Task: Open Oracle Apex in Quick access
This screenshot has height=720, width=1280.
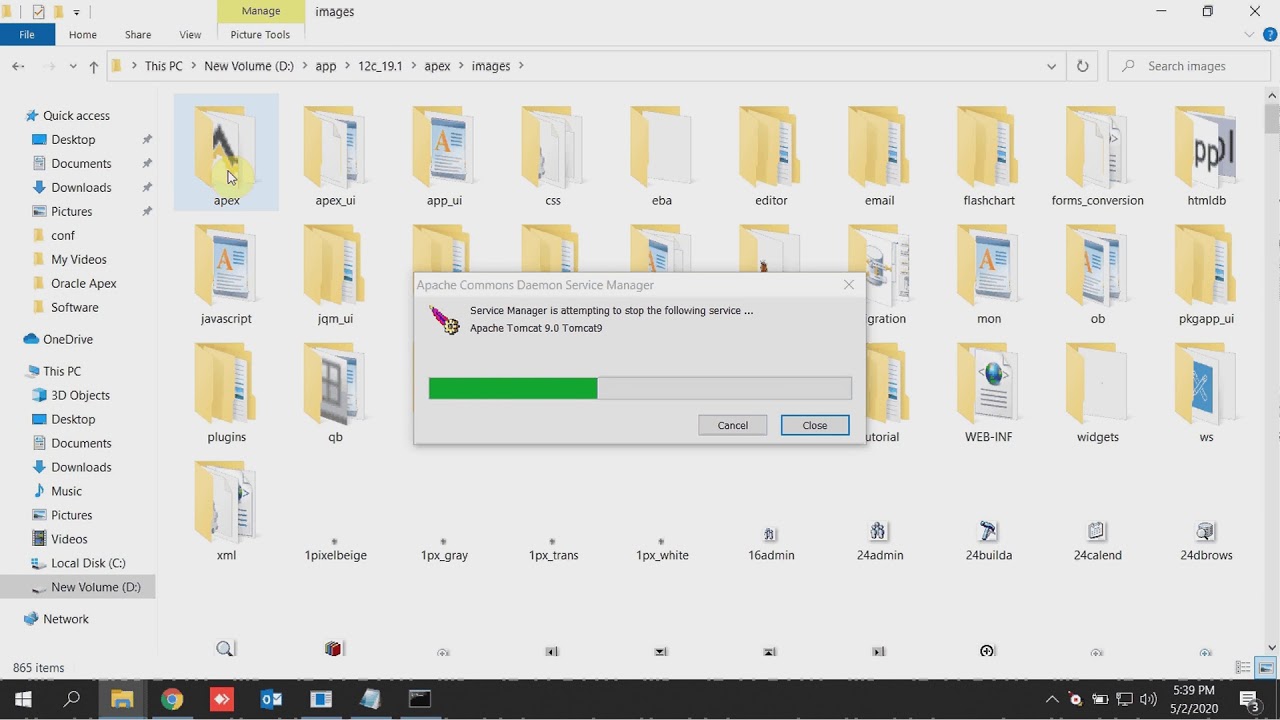Action: tap(84, 283)
